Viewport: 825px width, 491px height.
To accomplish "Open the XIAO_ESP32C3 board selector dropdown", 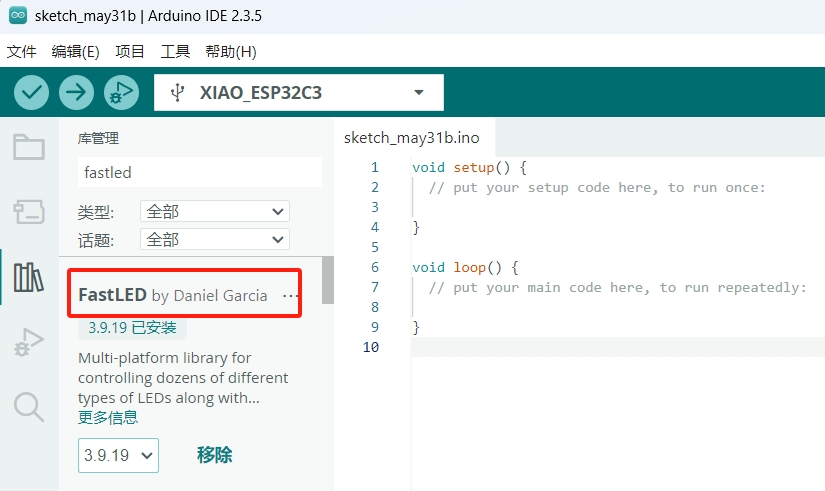I will [299, 93].
